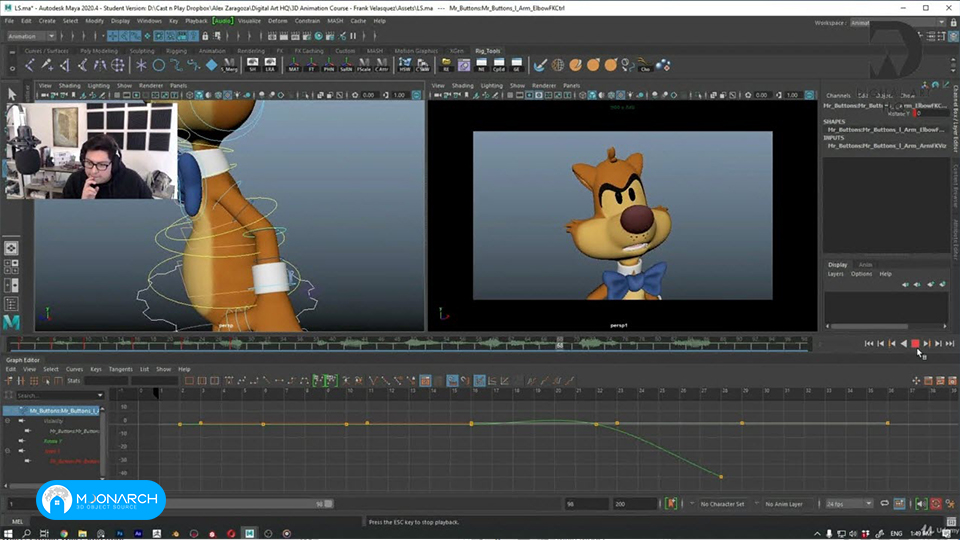This screenshot has width=960, height=540.
Task: Click the HSW shelf button
Action: coord(405,65)
